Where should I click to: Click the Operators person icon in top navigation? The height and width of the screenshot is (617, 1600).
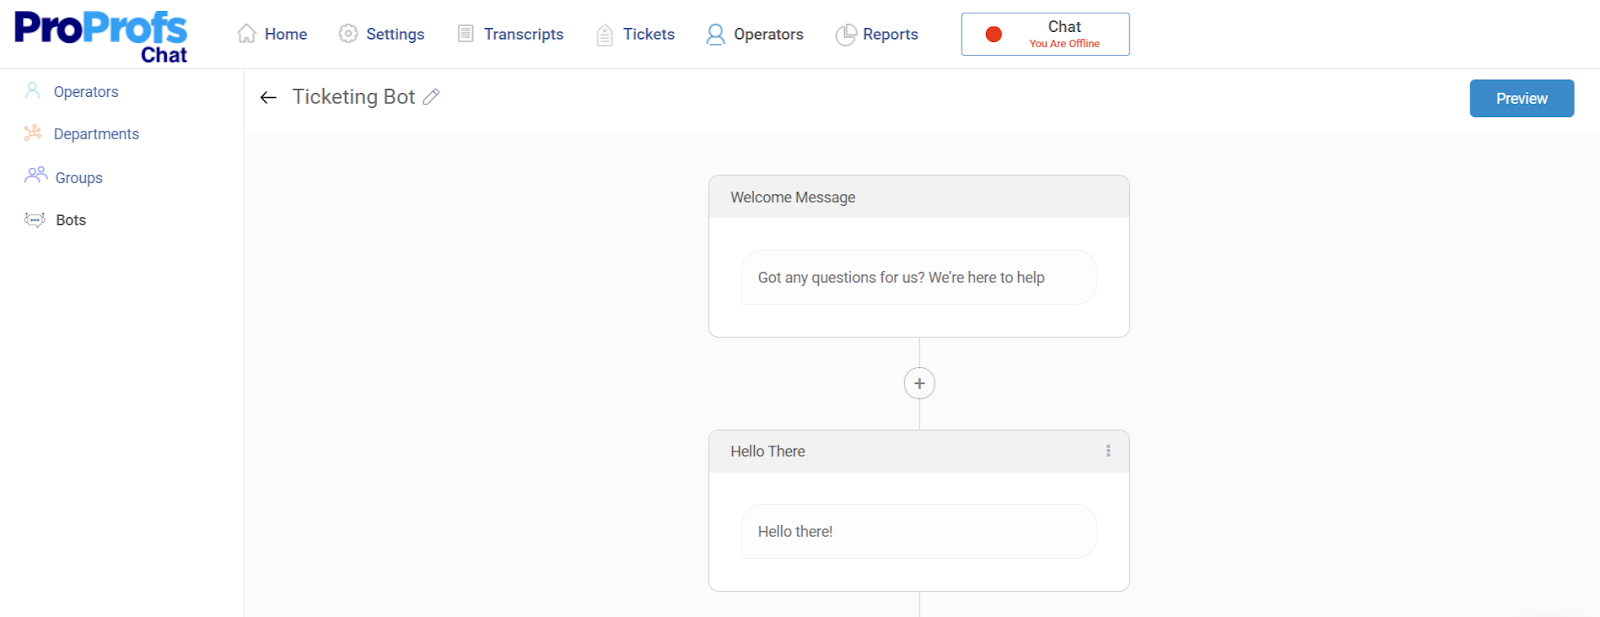tap(715, 35)
